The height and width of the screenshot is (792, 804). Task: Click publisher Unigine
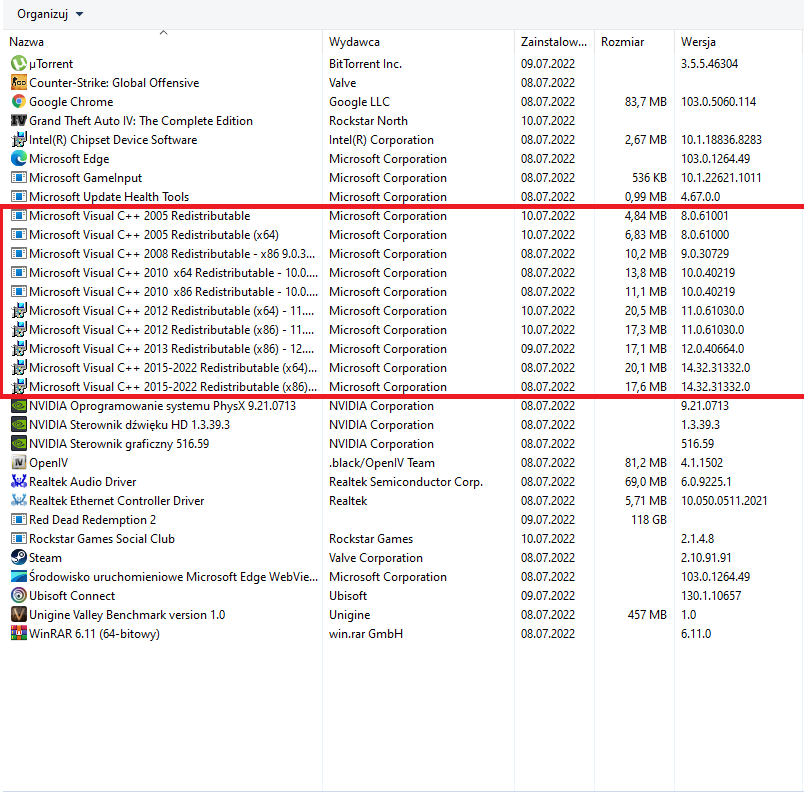[x=349, y=615]
